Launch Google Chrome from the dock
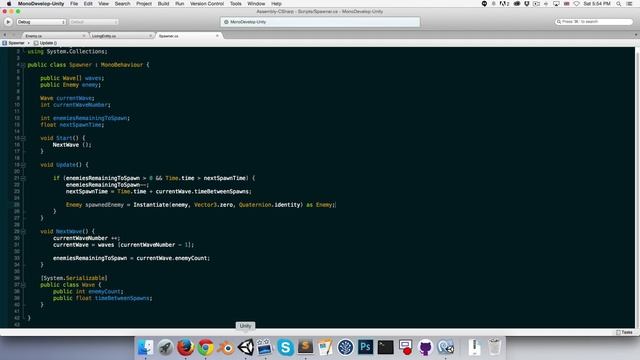This screenshot has height=360, width=640. click(x=206, y=347)
